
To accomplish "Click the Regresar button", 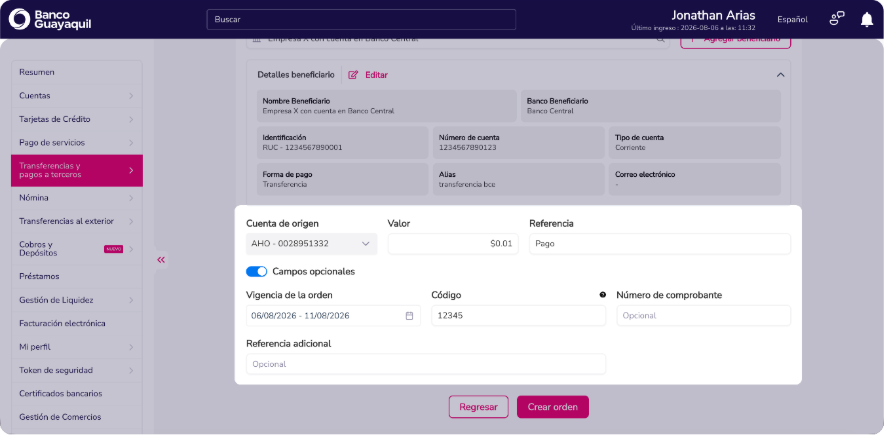I will tap(479, 407).
